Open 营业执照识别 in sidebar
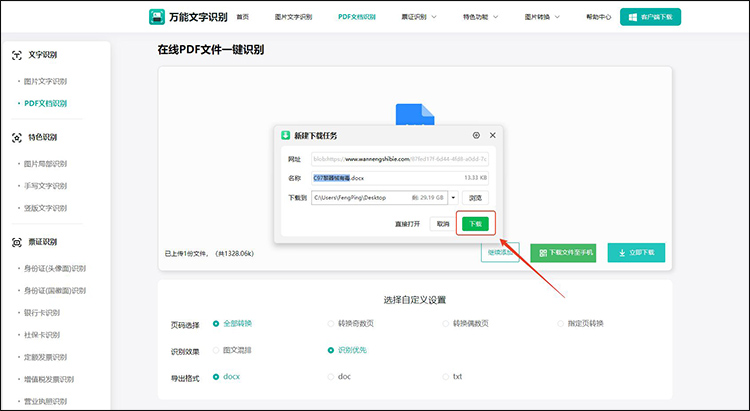The image size is (750, 411). [45, 401]
